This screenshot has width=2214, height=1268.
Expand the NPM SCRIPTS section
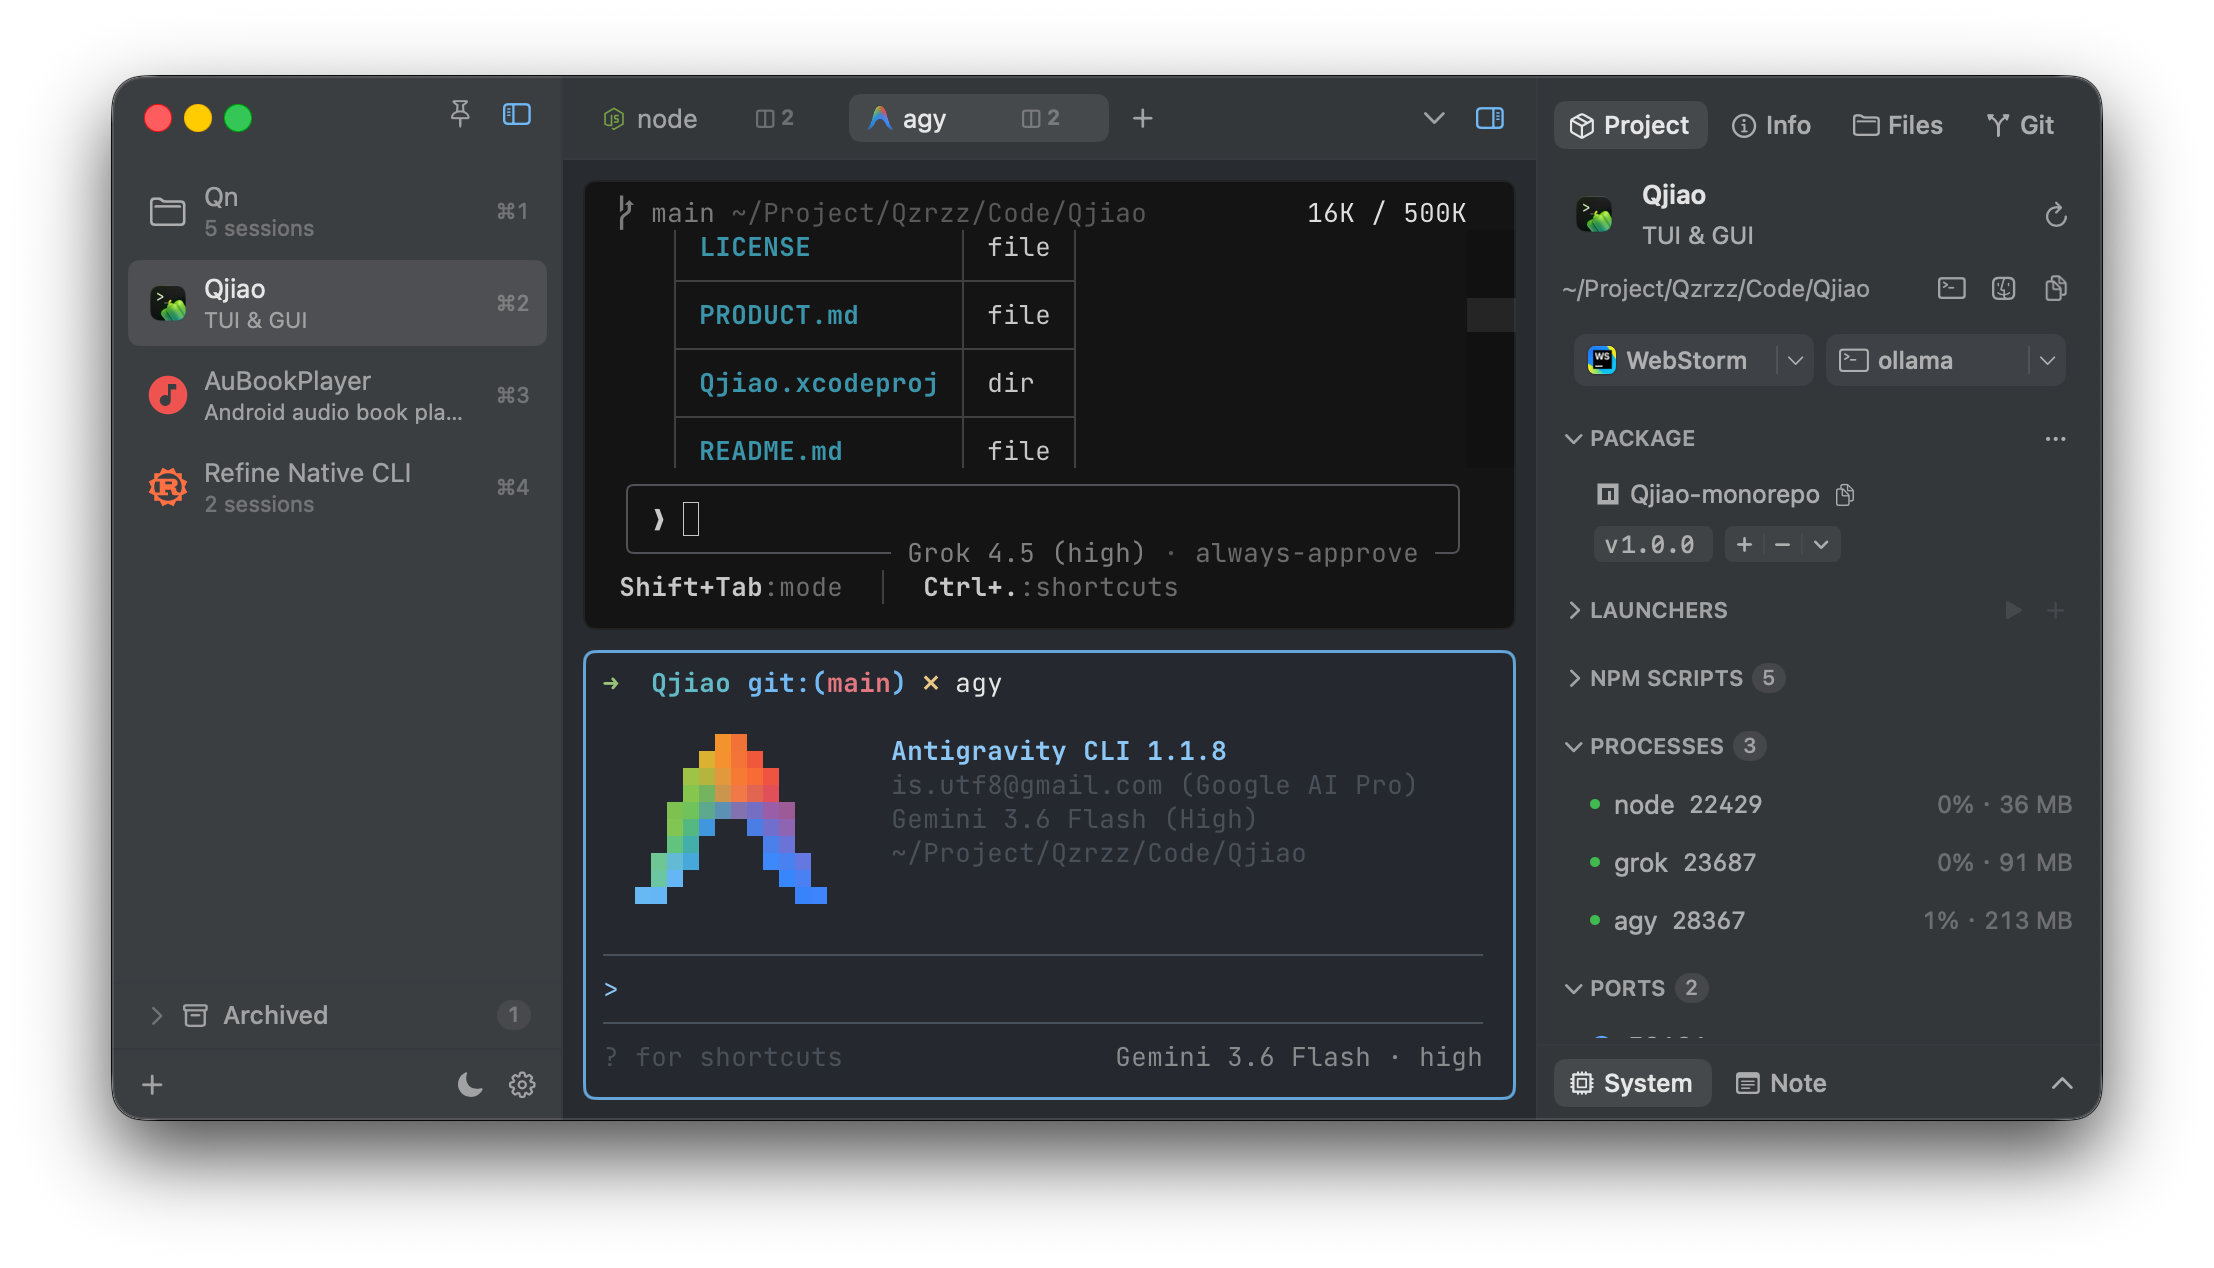click(1574, 678)
